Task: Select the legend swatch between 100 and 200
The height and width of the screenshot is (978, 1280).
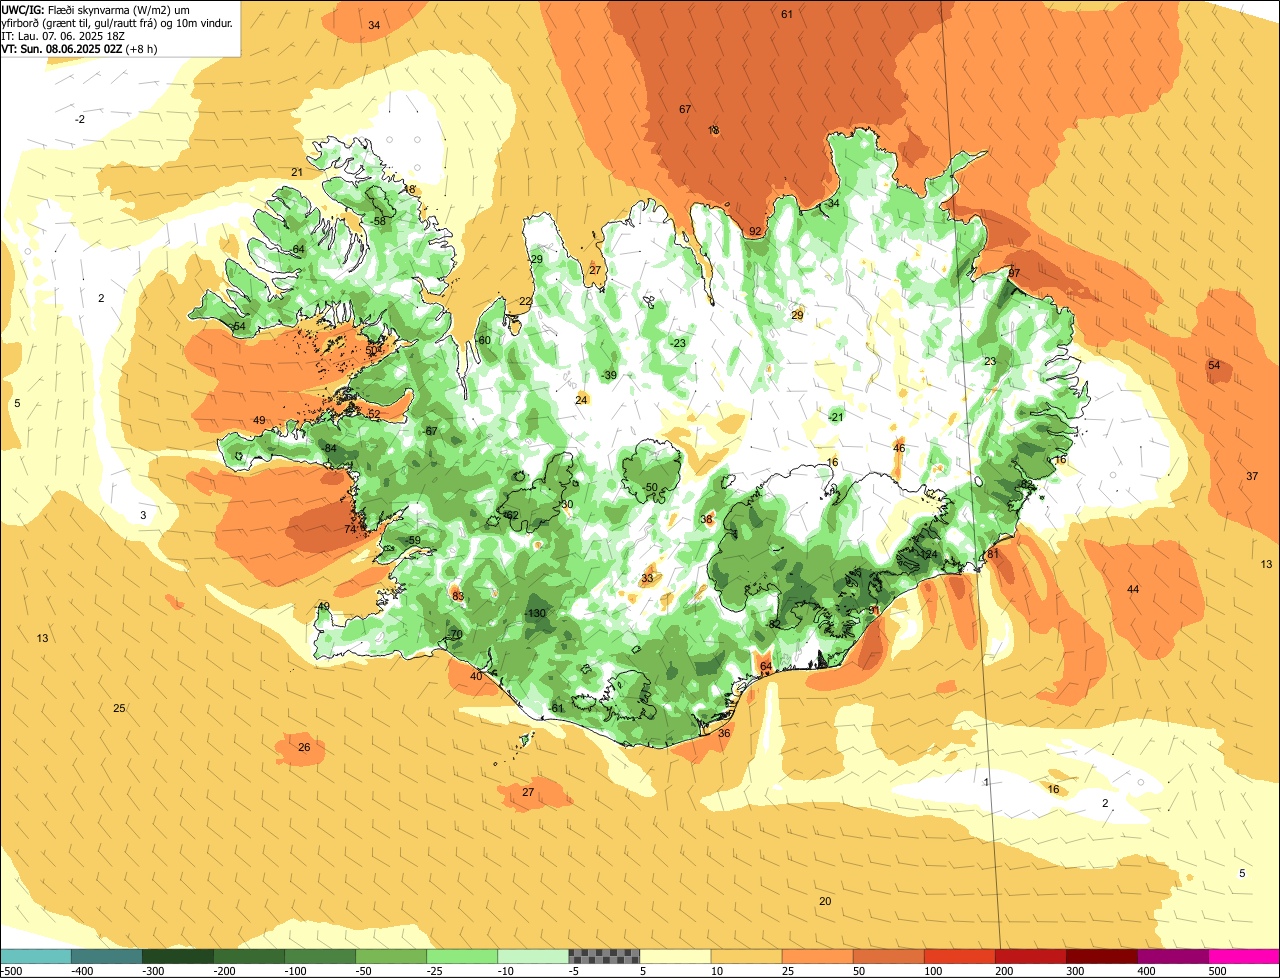Action: tap(959, 956)
